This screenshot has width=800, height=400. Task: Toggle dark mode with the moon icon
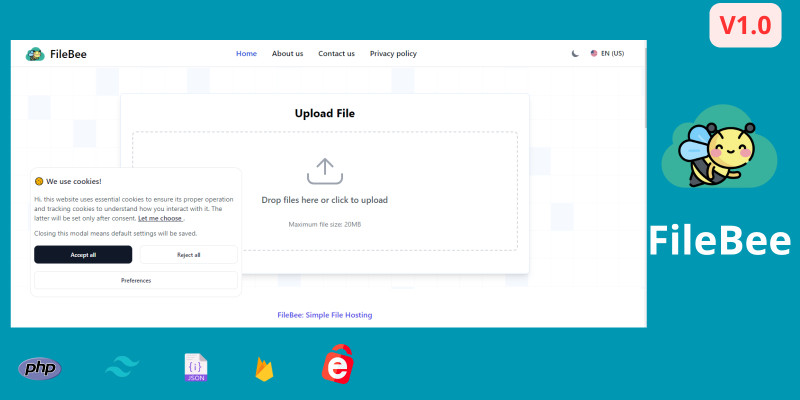(x=575, y=54)
